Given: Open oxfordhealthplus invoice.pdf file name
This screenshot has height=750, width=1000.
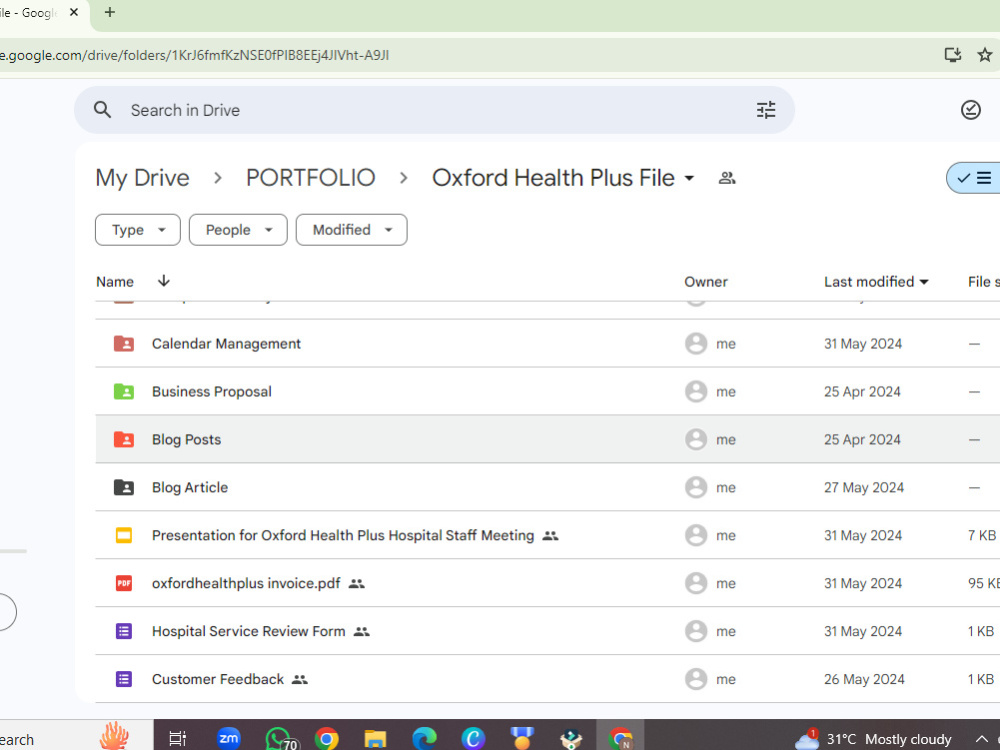Looking at the screenshot, I should (246, 583).
